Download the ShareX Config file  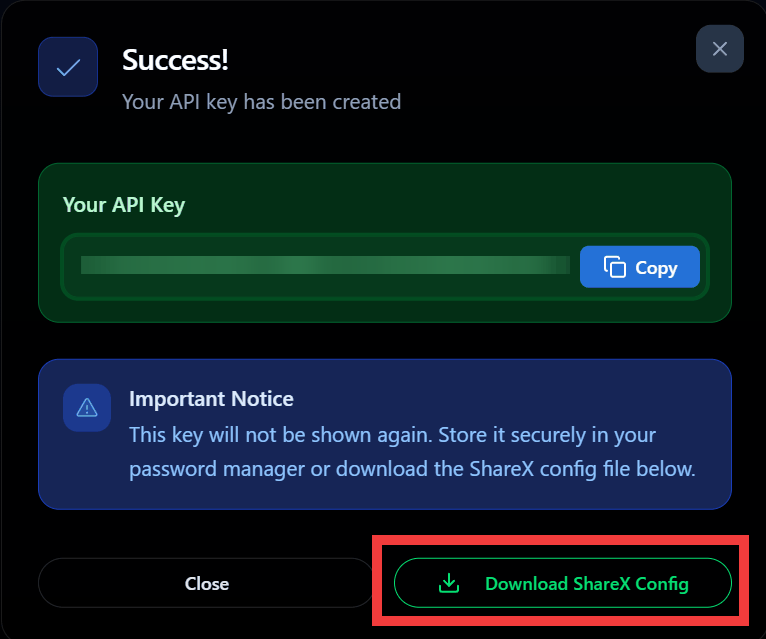click(x=562, y=583)
